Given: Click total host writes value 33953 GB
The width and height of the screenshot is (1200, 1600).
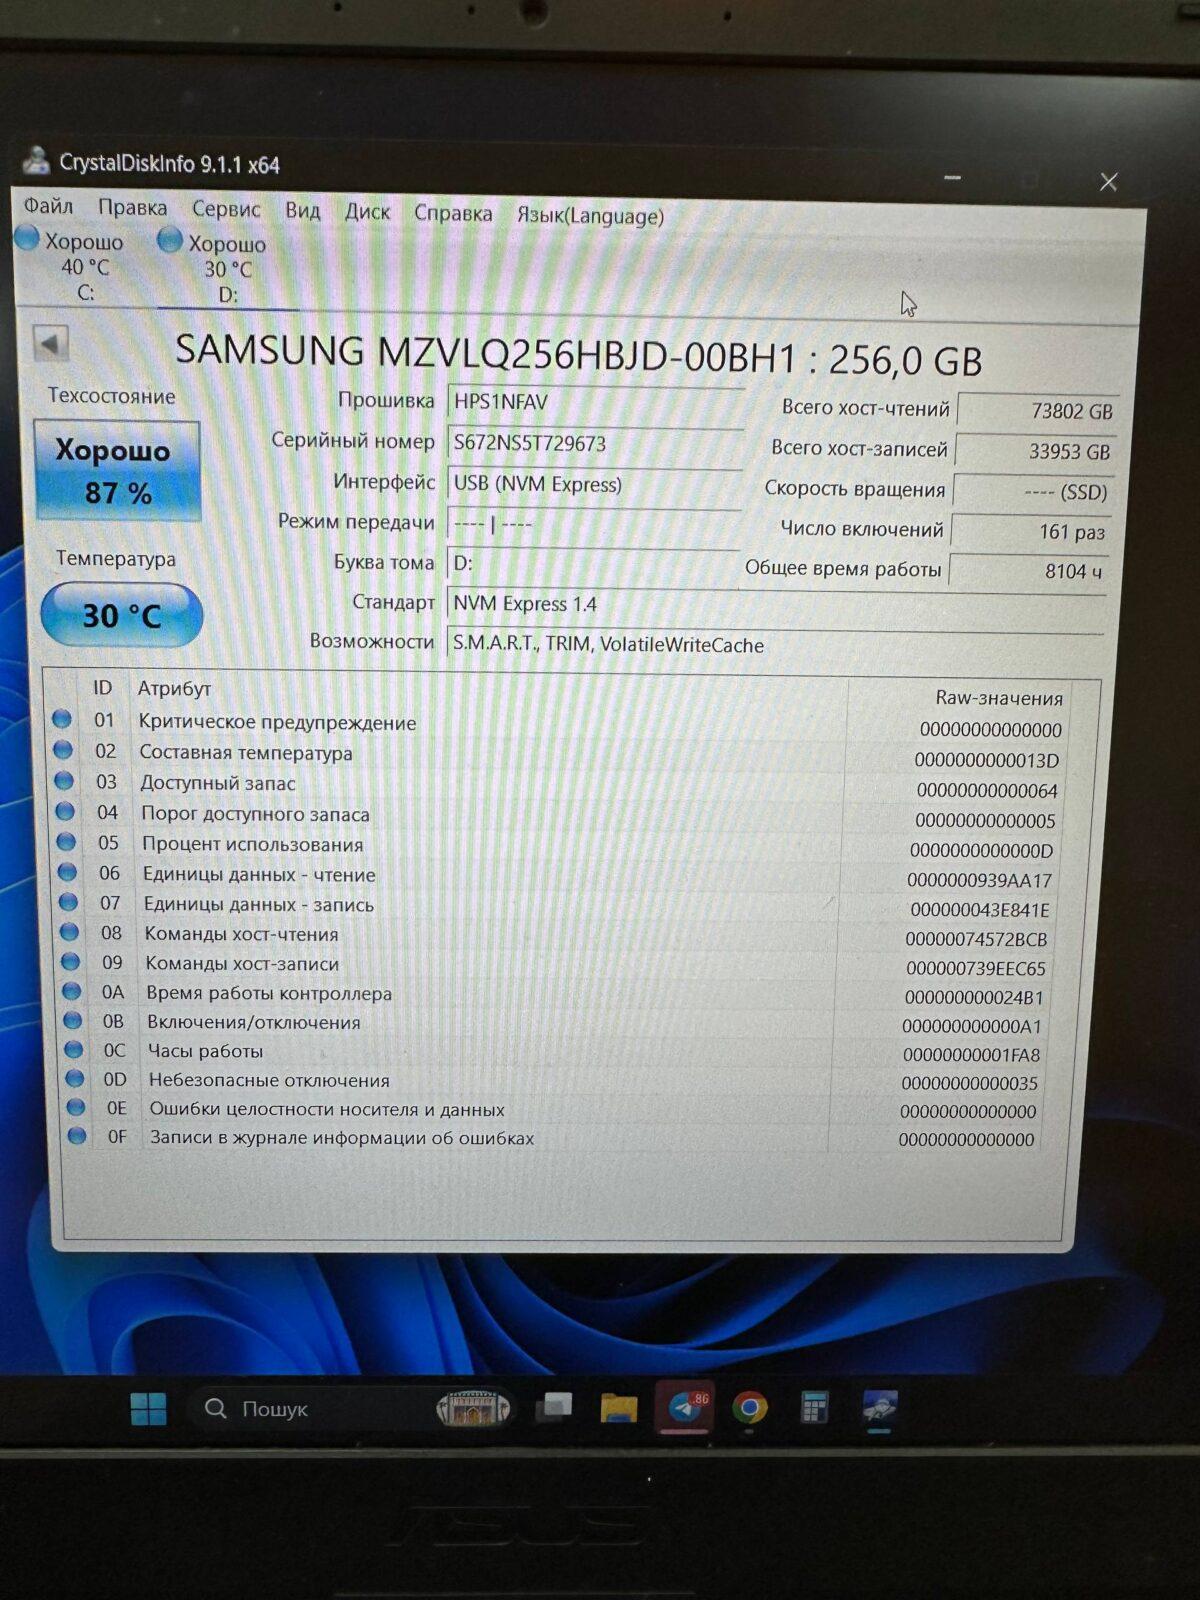Looking at the screenshot, I should click(1035, 451).
